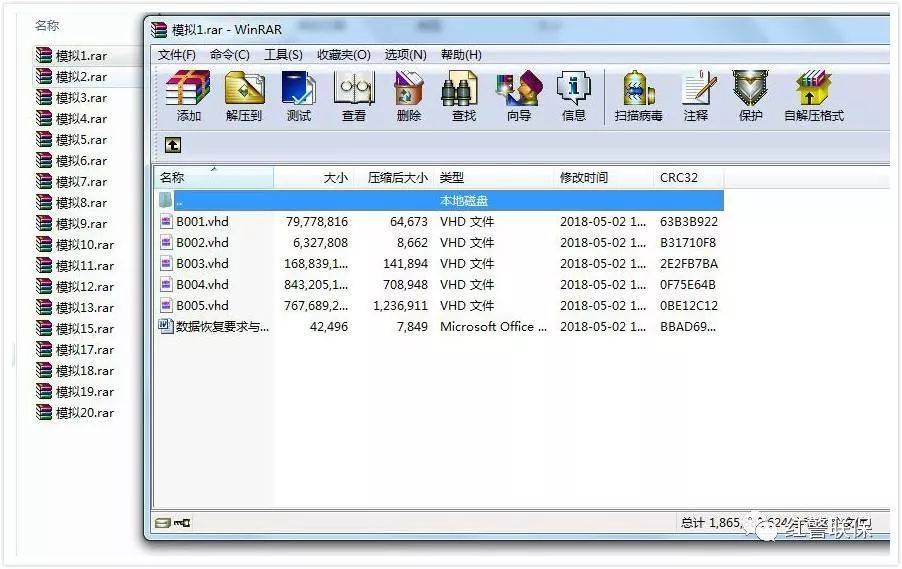This screenshot has width=902, height=569.
Task: Run the 测试 (Test) archive tool
Action: tap(299, 96)
